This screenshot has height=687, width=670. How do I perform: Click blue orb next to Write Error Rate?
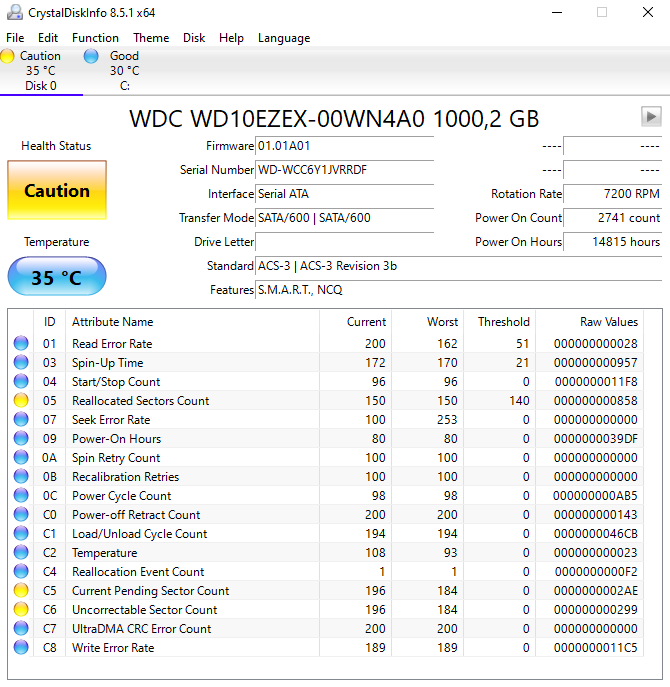(21, 648)
